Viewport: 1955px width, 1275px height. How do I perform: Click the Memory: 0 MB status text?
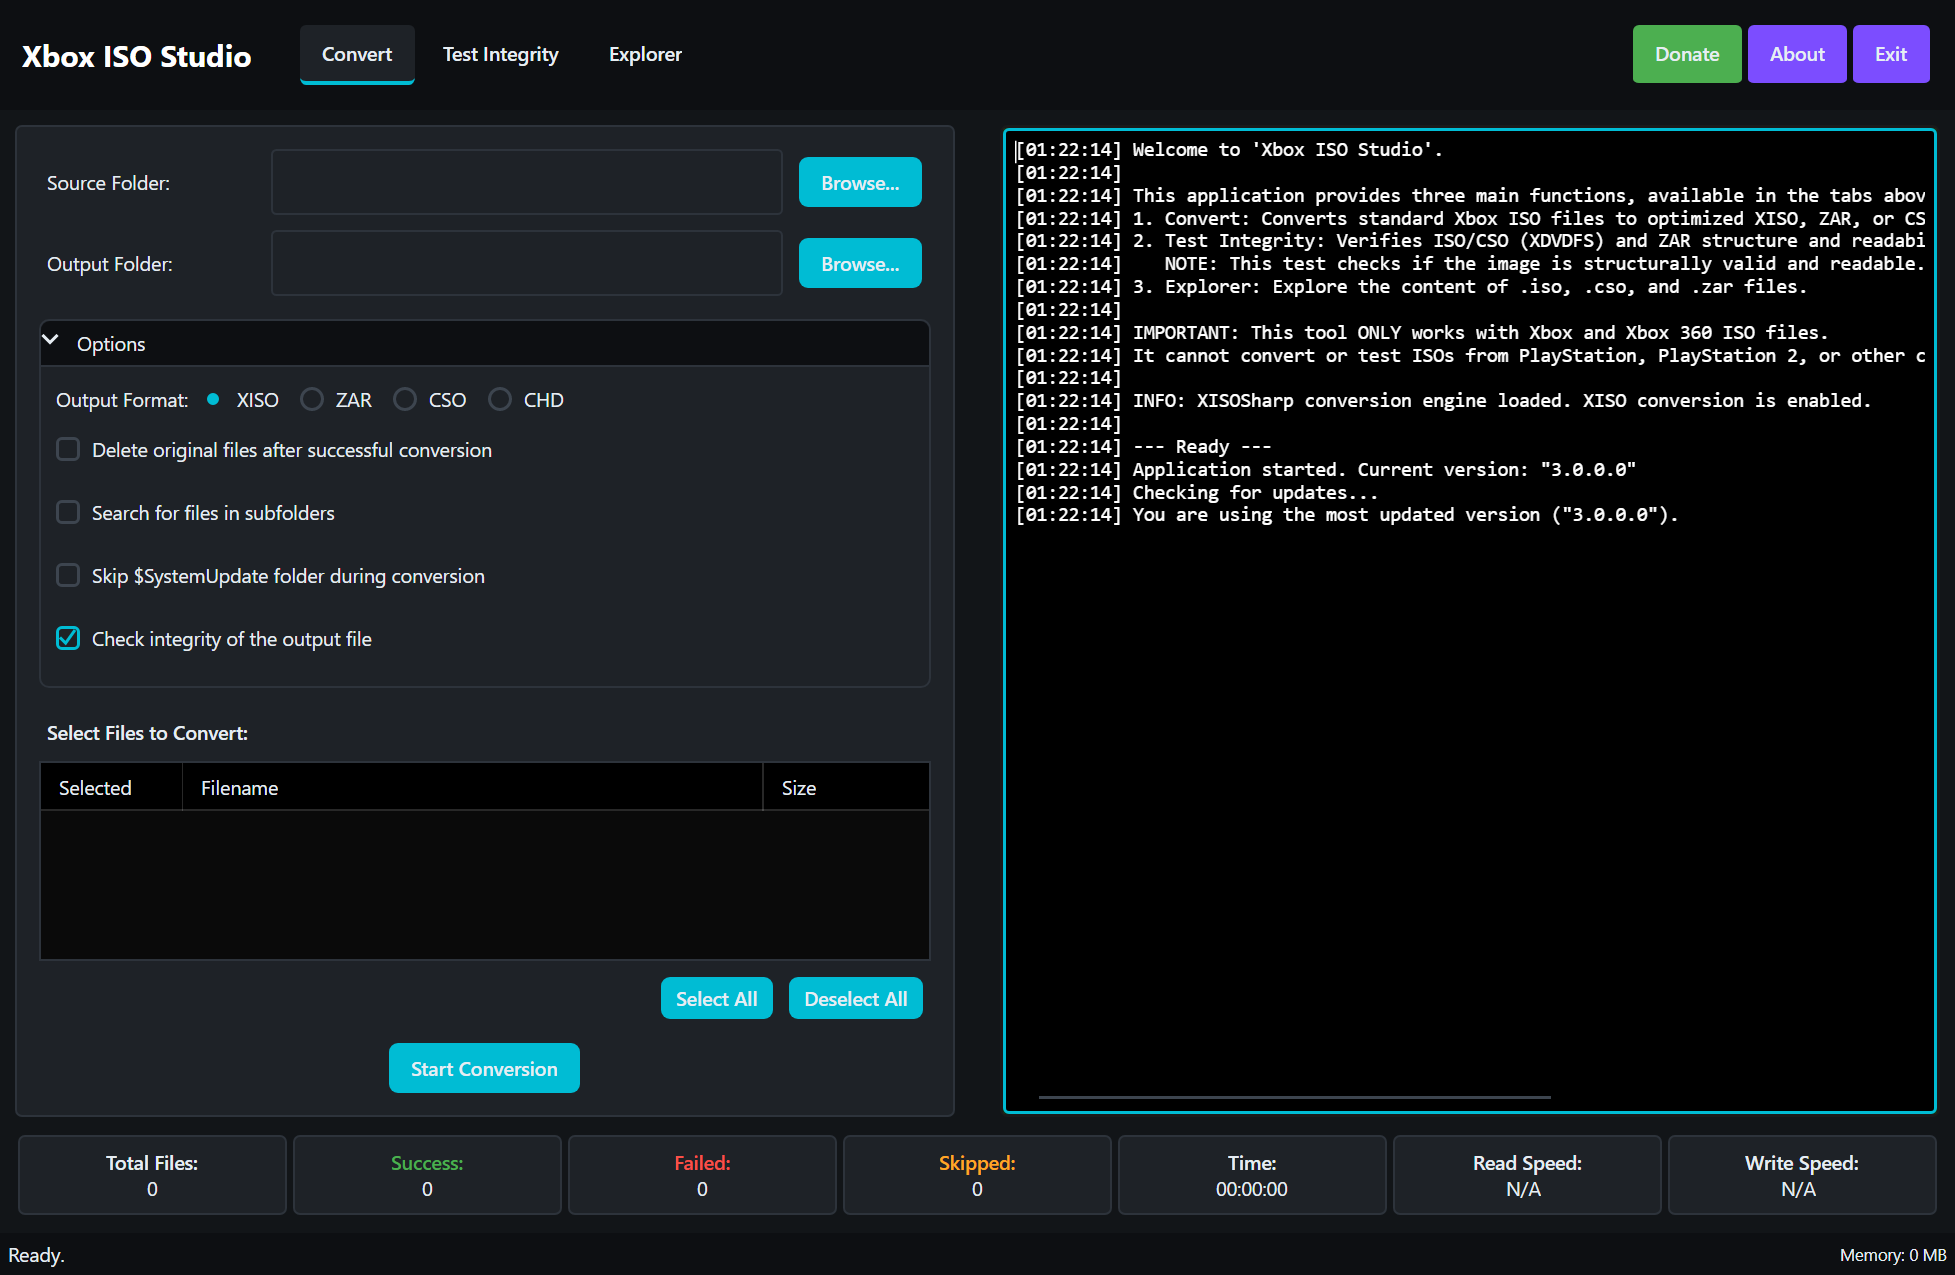[x=1893, y=1255]
